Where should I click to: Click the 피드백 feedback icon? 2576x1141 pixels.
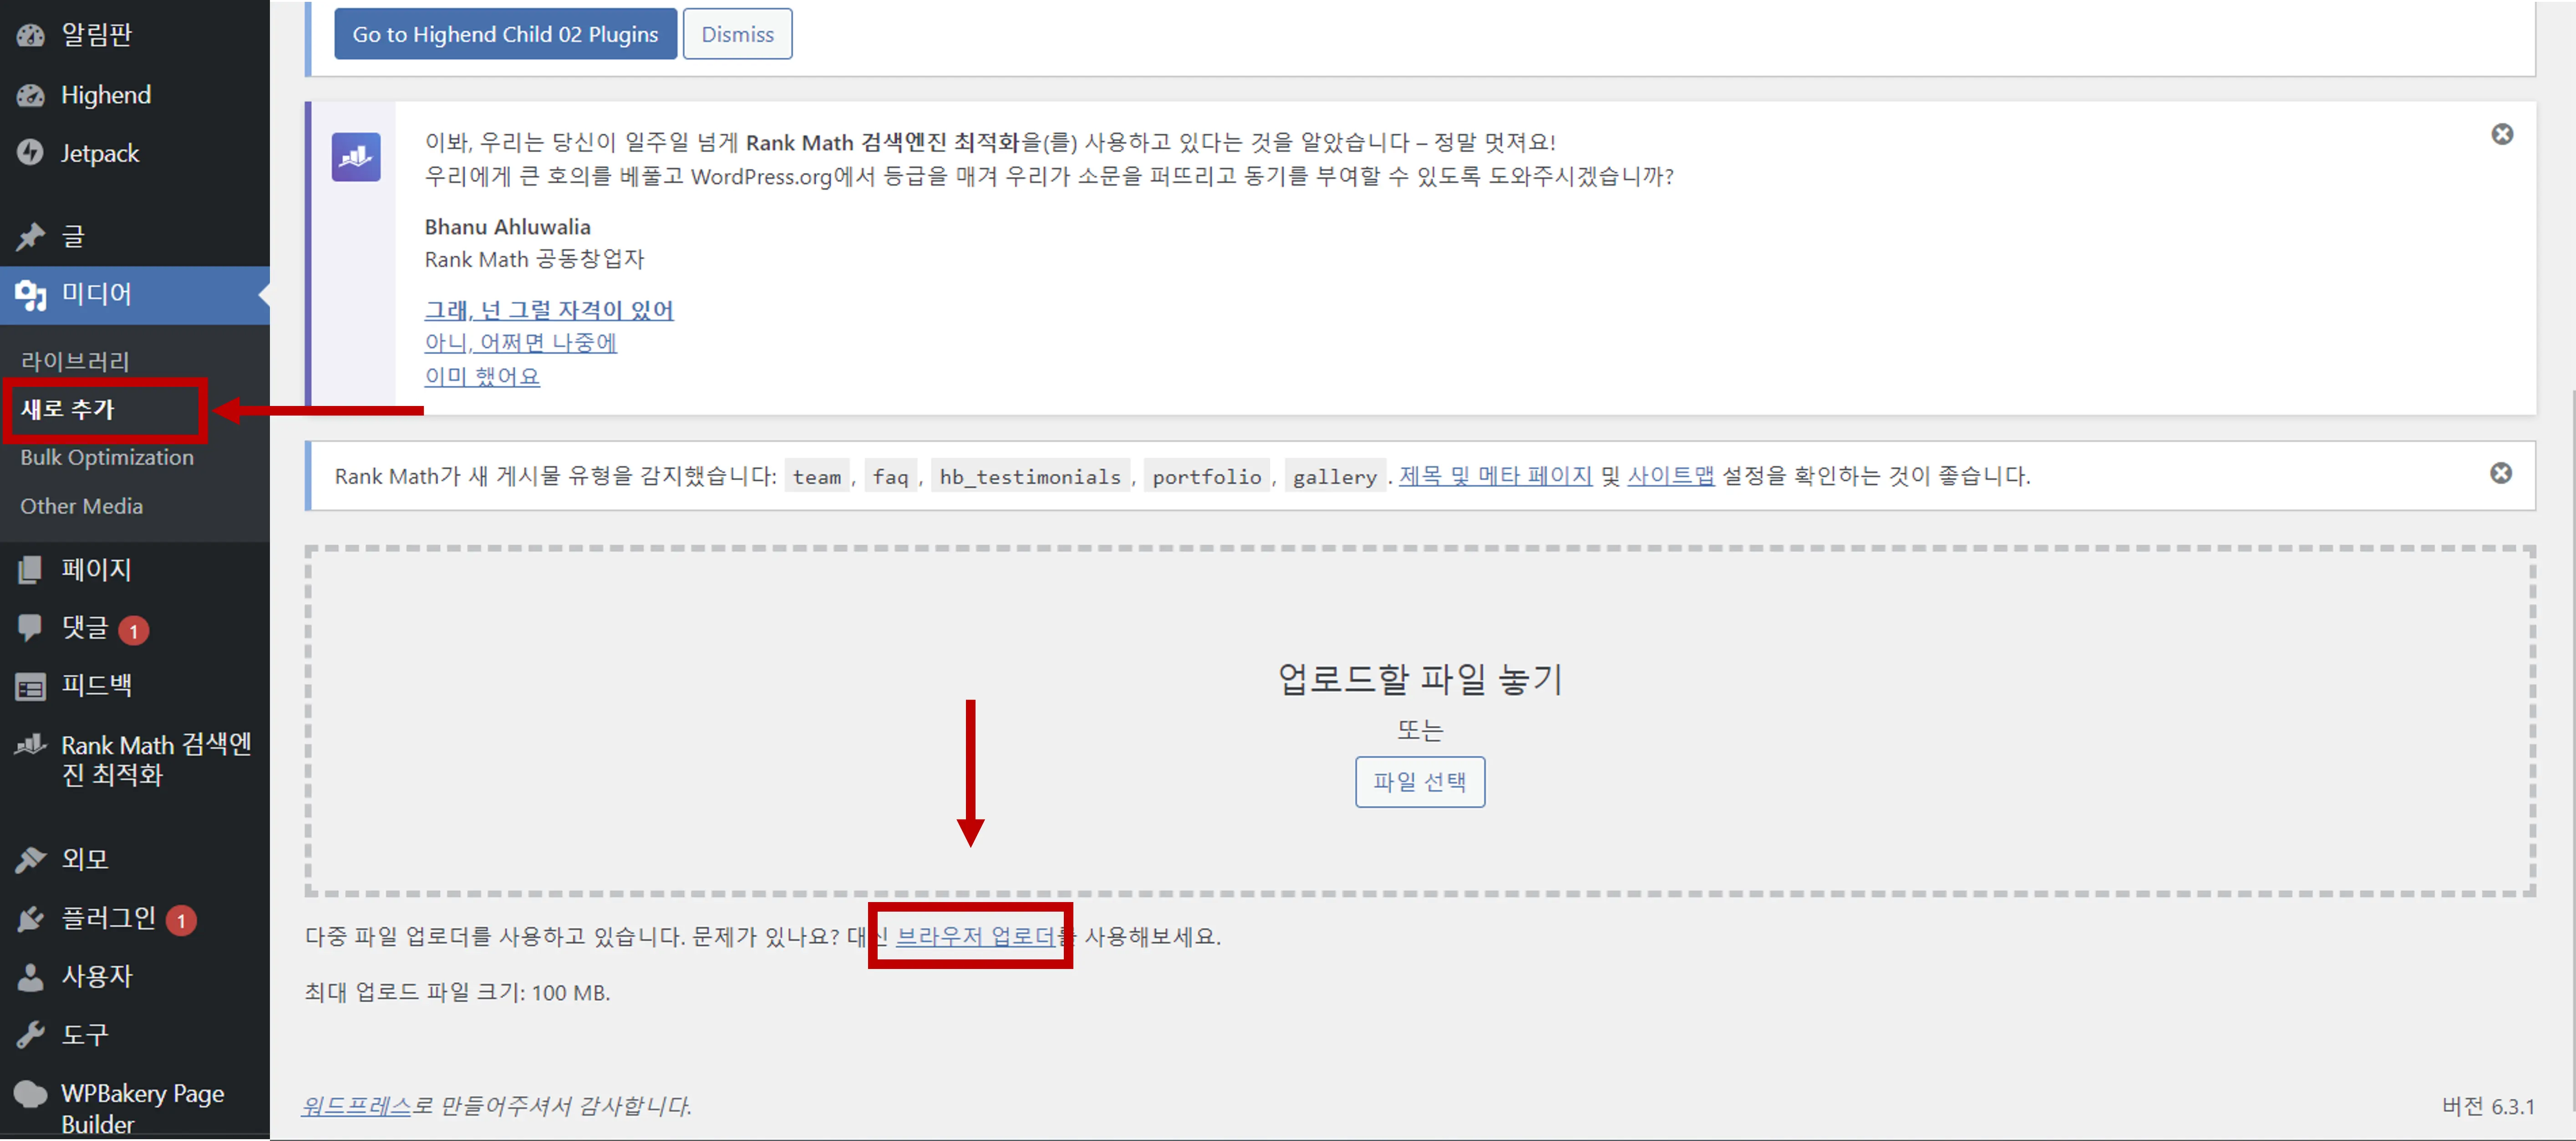pos(31,686)
